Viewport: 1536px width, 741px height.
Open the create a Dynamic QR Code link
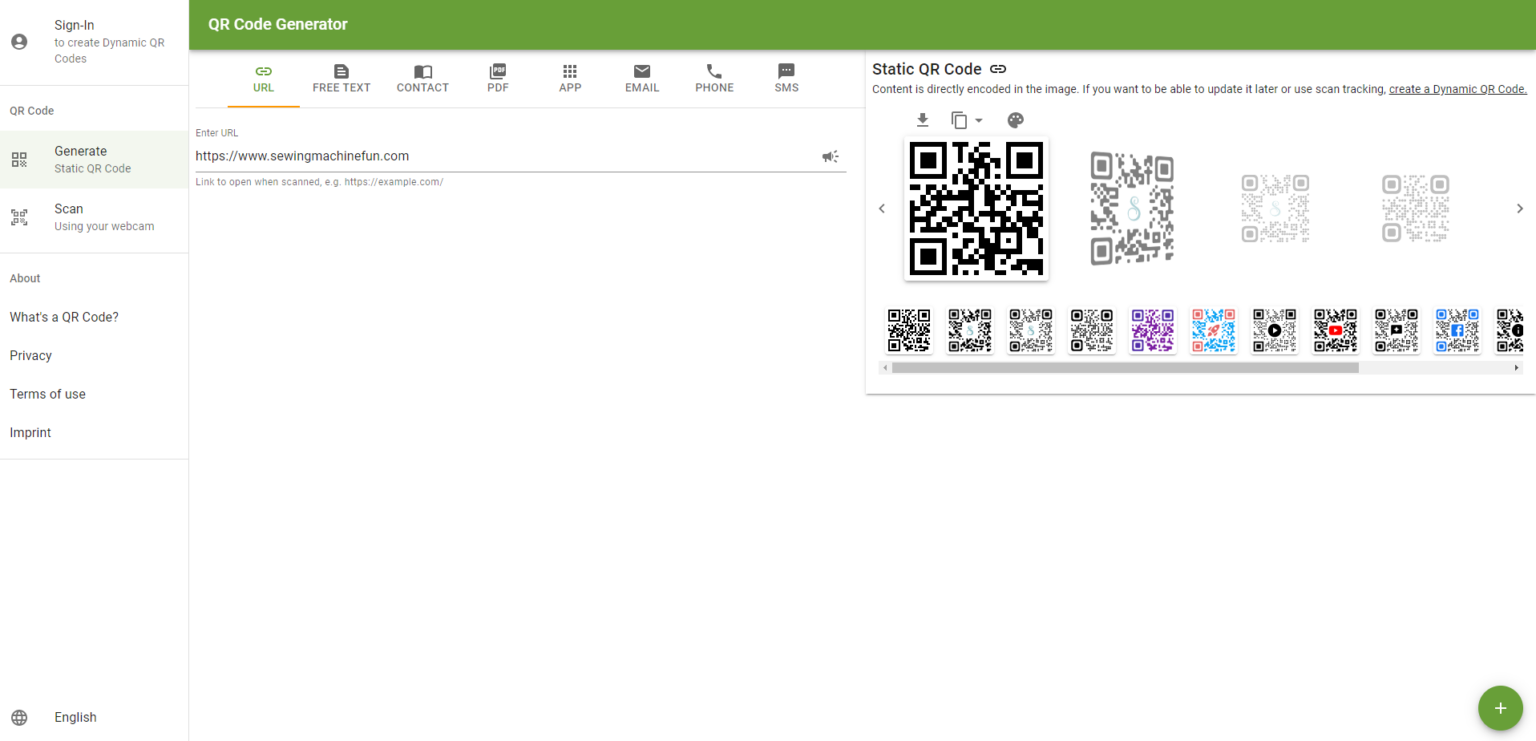point(1456,89)
